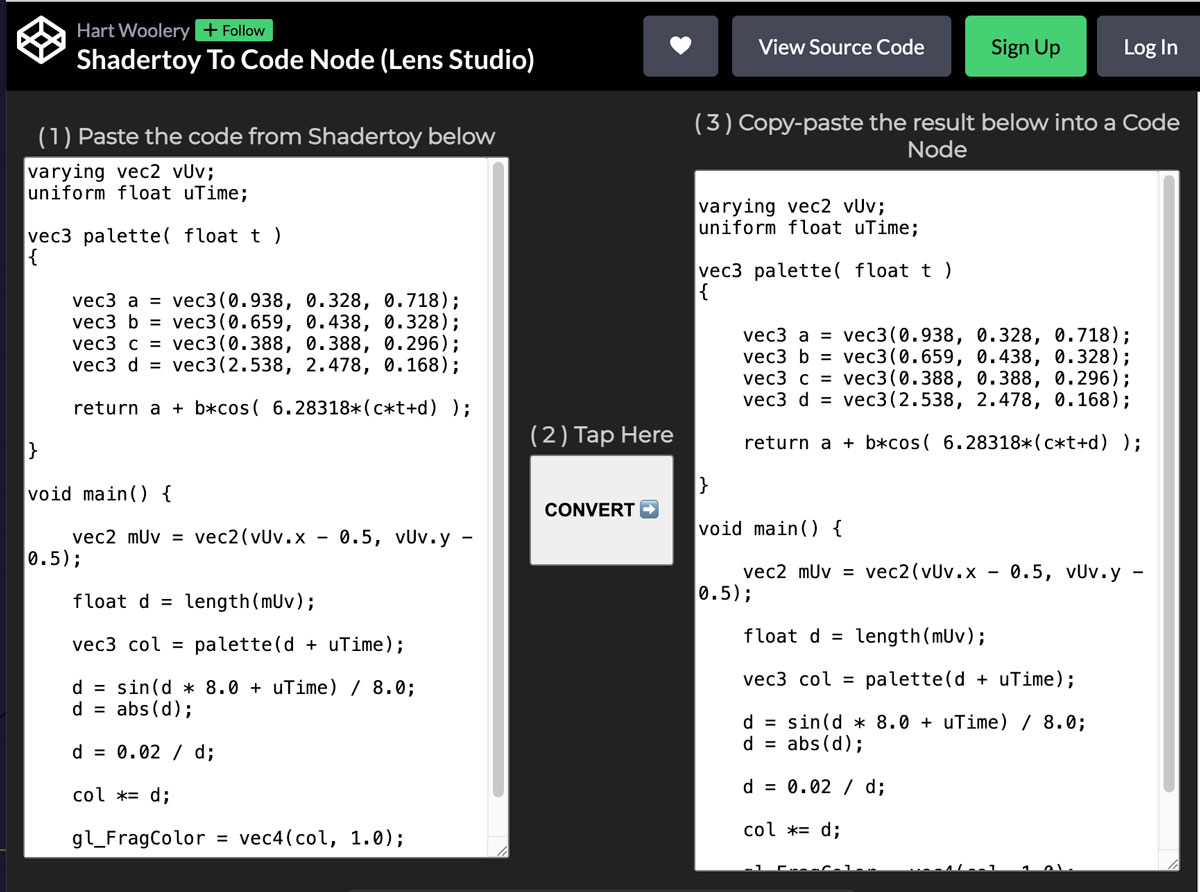Click the resize handle of the result textarea
Screen dimensions: 1200x892
[1172, 863]
